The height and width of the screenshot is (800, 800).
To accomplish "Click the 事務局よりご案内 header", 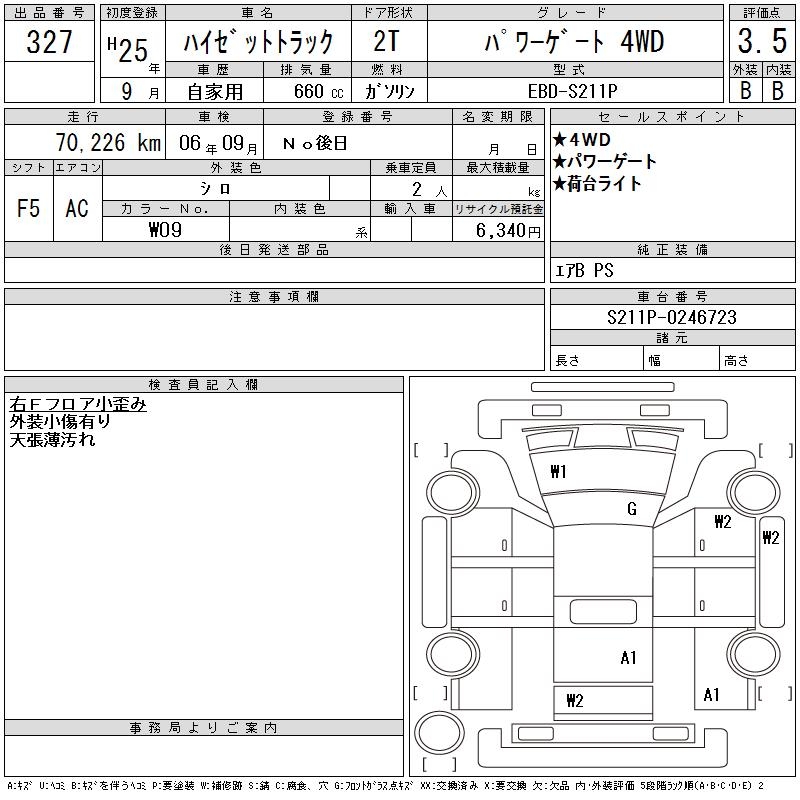I will (x=203, y=728).
